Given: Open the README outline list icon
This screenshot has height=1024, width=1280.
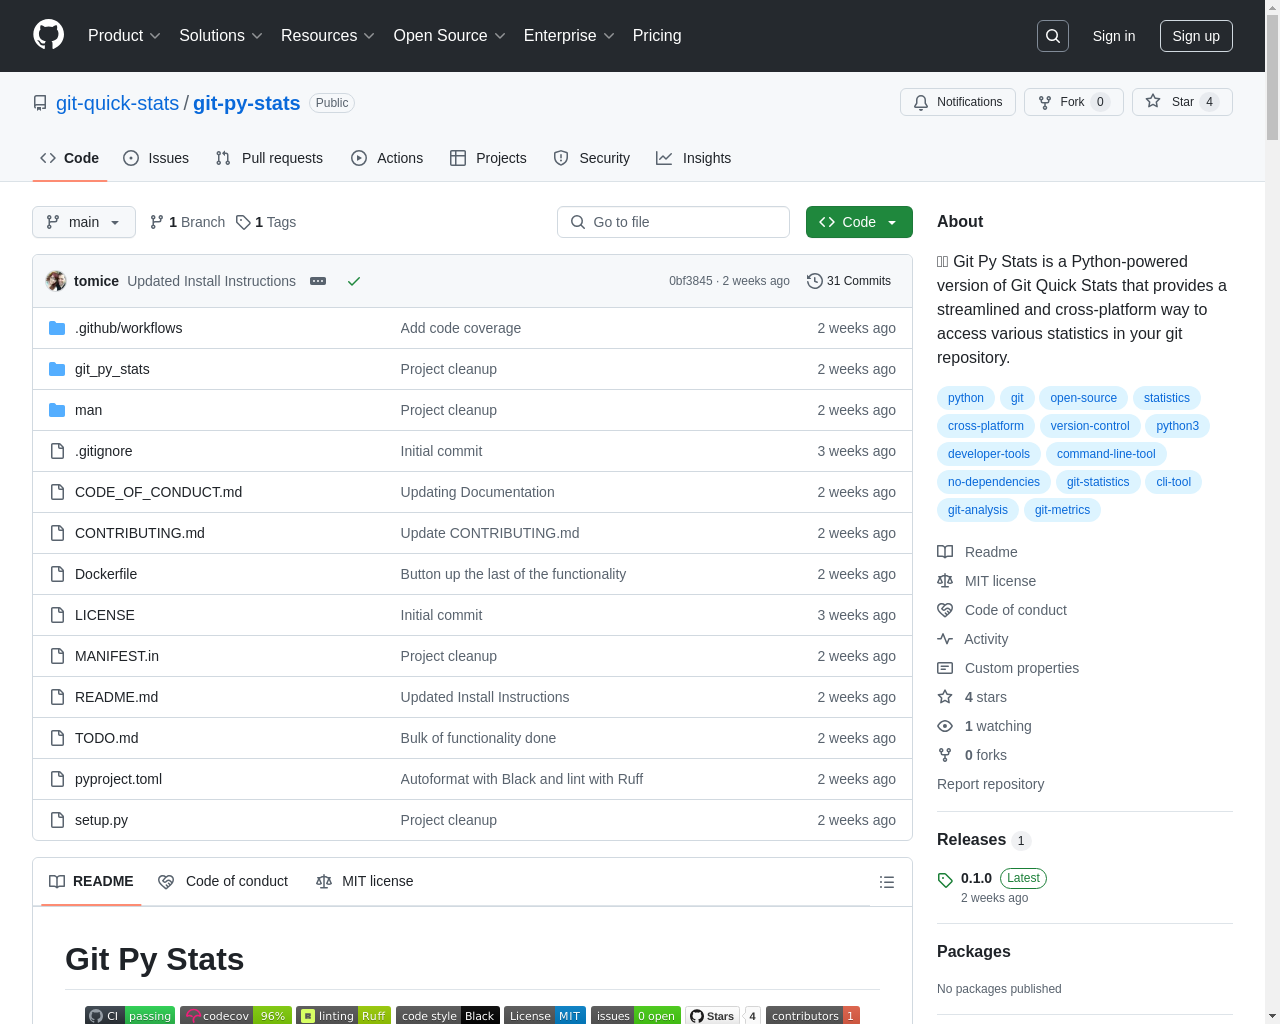Looking at the screenshot, I should 886,882.
